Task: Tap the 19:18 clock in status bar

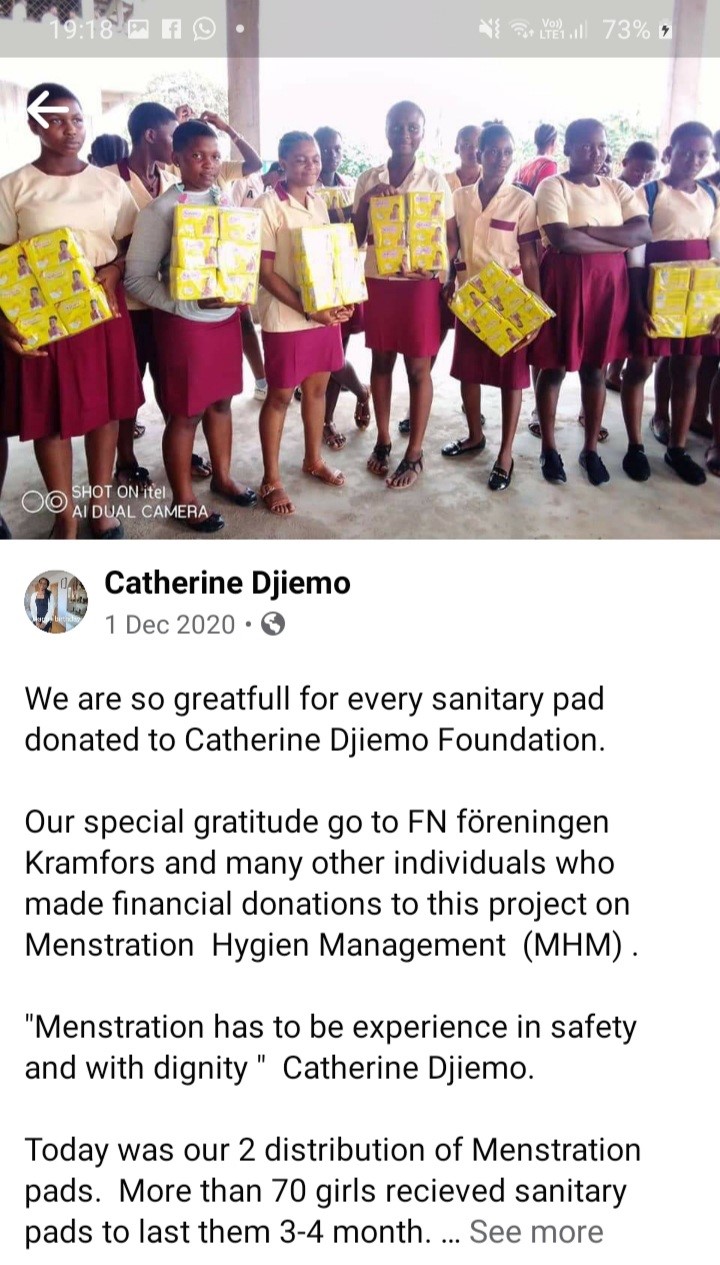Action: pos(81,30)
